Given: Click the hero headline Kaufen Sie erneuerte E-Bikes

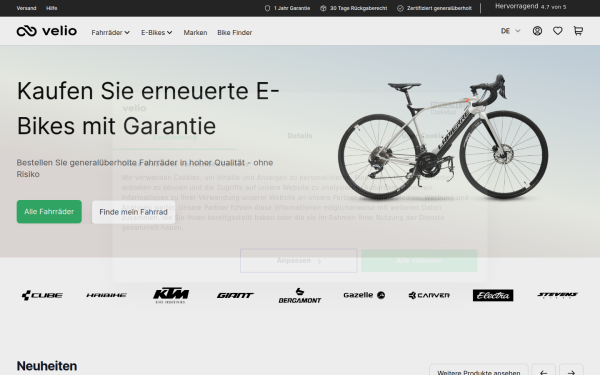Looking at the screenshot, I should (148, 108).
